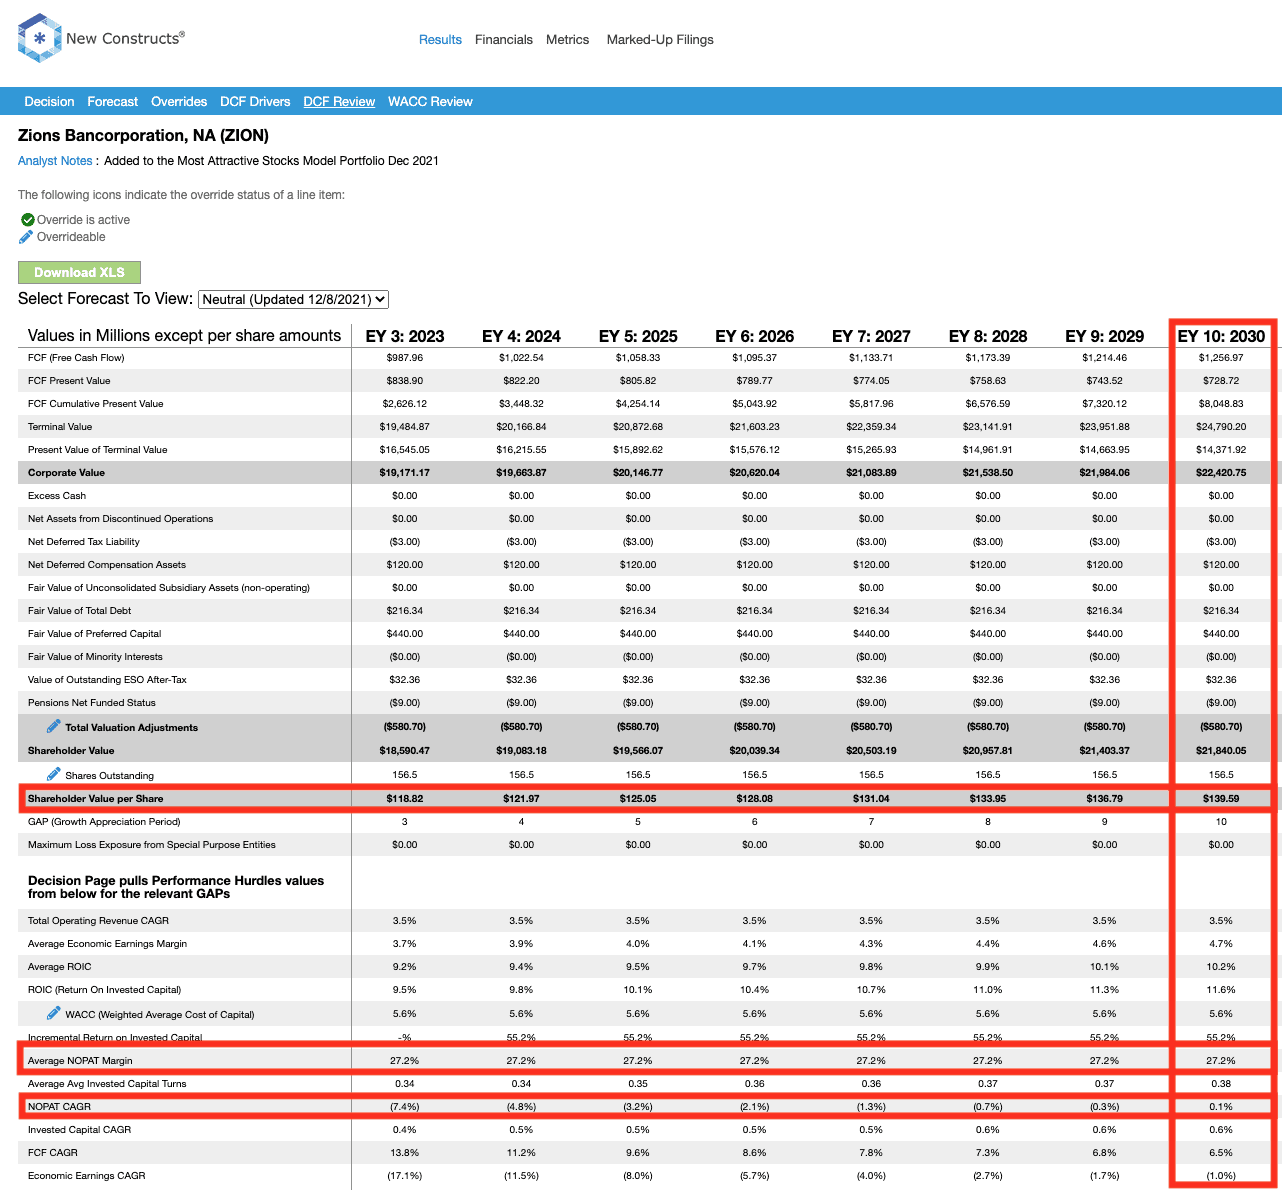Screen dimensions: 1282x1190
Task: Click the EY 3: 2023 column header
Action: click(405, 336)
